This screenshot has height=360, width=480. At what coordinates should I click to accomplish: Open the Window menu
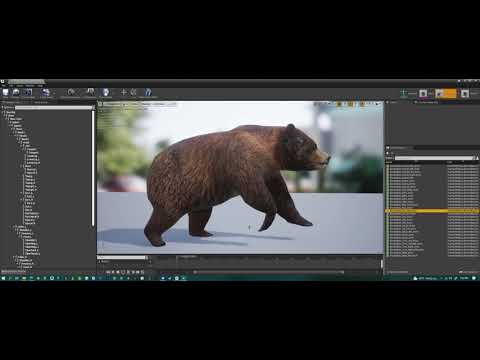pyautogui.click(x=30, y=86)
